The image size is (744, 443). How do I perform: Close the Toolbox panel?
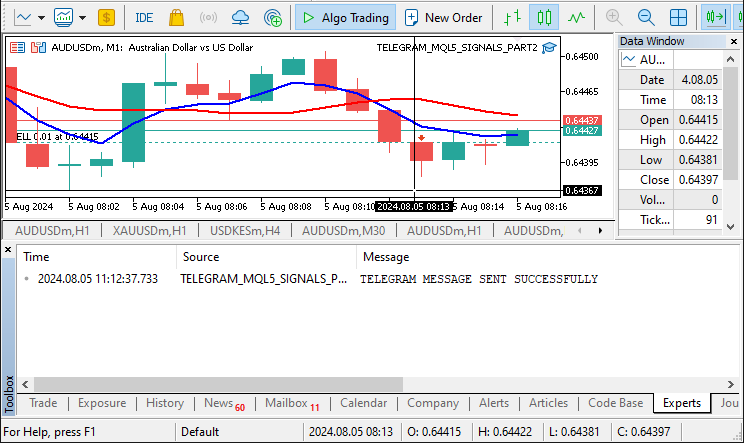point(8,249)
